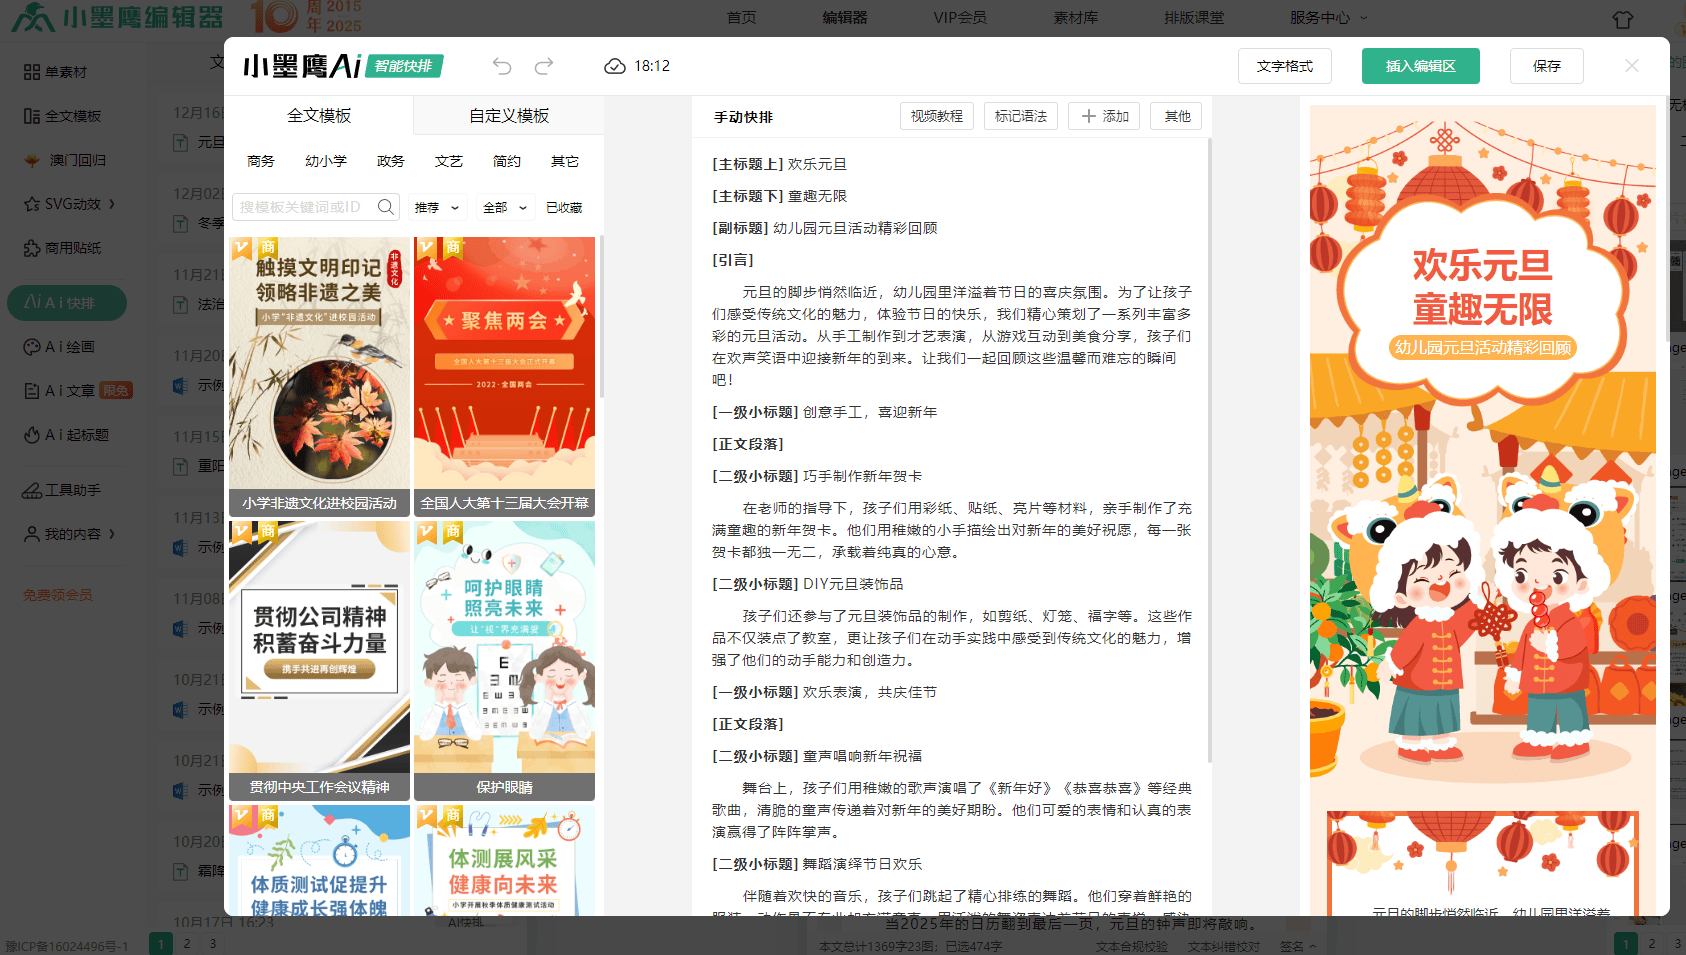Image resolution: width=1686 pixels, height=955 pixels.
Task: Click the DIY元旦装饰品 heading line
Action: click(808, 584)
